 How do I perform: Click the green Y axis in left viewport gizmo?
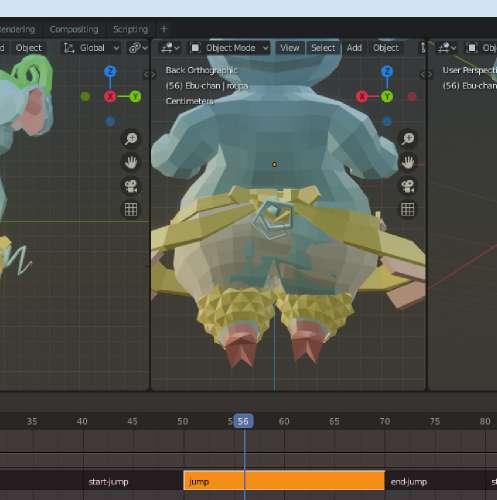[135, 97]
